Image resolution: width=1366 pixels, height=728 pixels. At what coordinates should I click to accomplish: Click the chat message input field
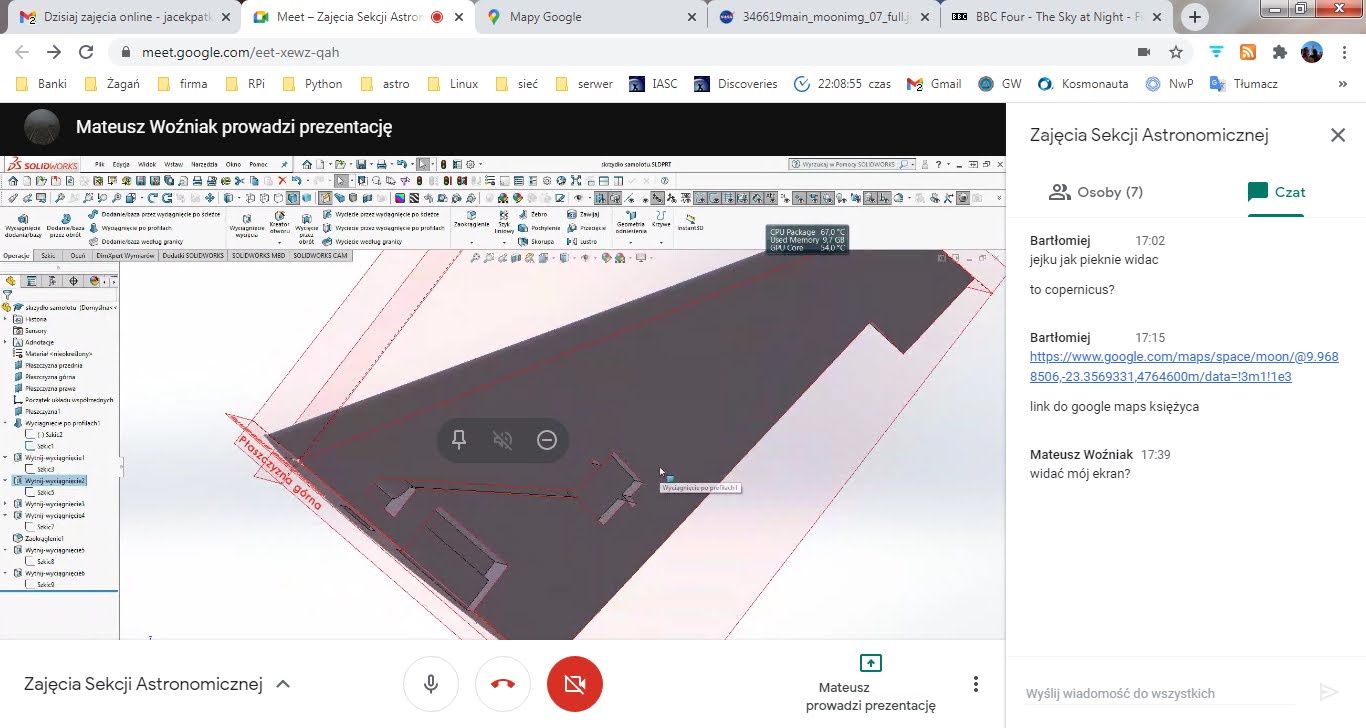1160,693
